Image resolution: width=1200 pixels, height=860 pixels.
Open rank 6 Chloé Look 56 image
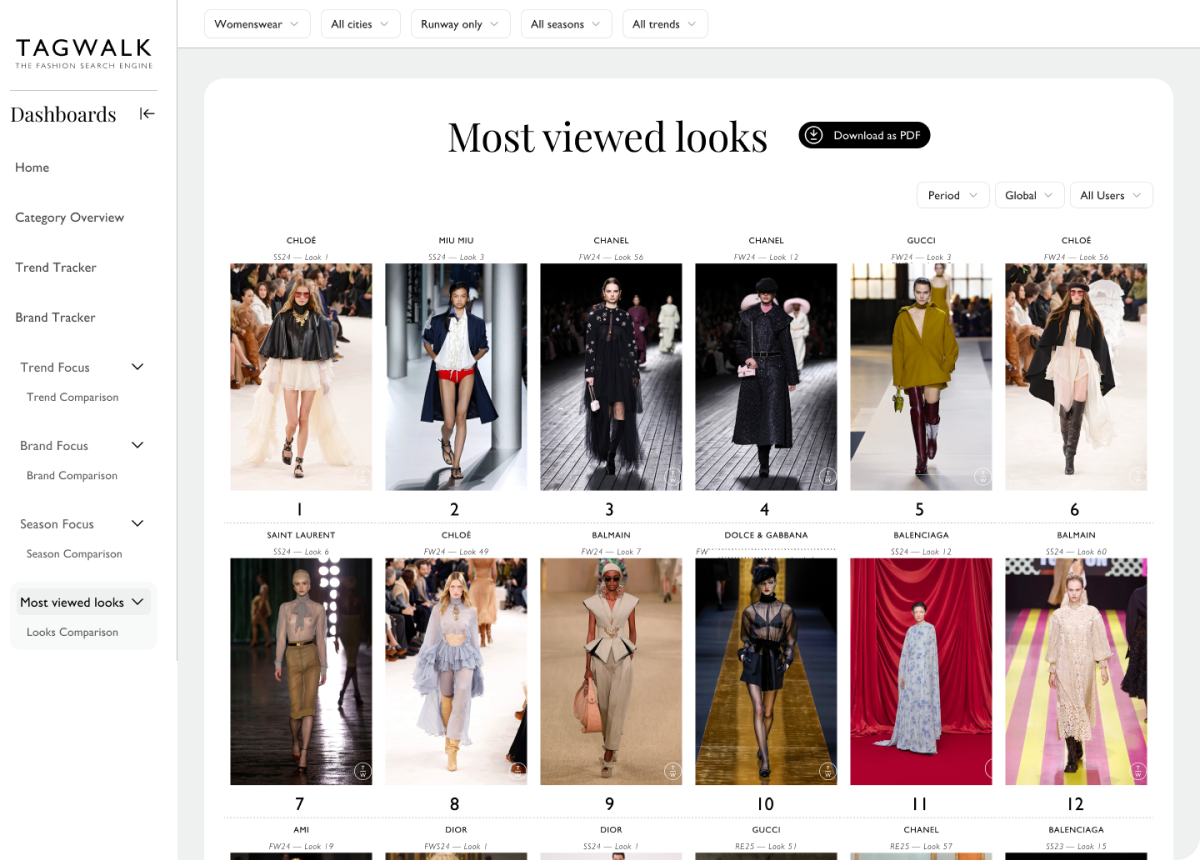[1076, 377]
